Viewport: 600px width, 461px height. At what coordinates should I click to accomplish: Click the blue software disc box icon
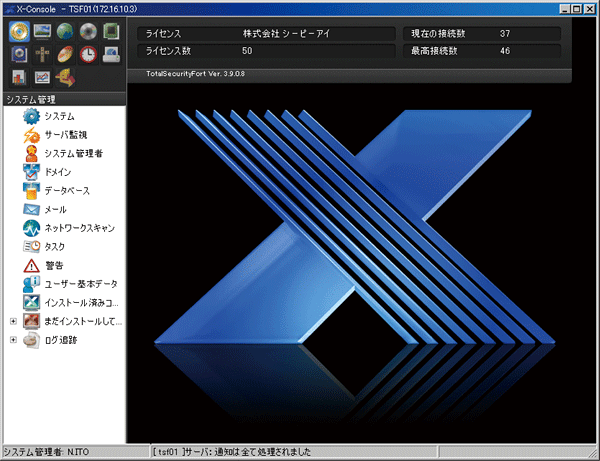(x=19, y=54)
